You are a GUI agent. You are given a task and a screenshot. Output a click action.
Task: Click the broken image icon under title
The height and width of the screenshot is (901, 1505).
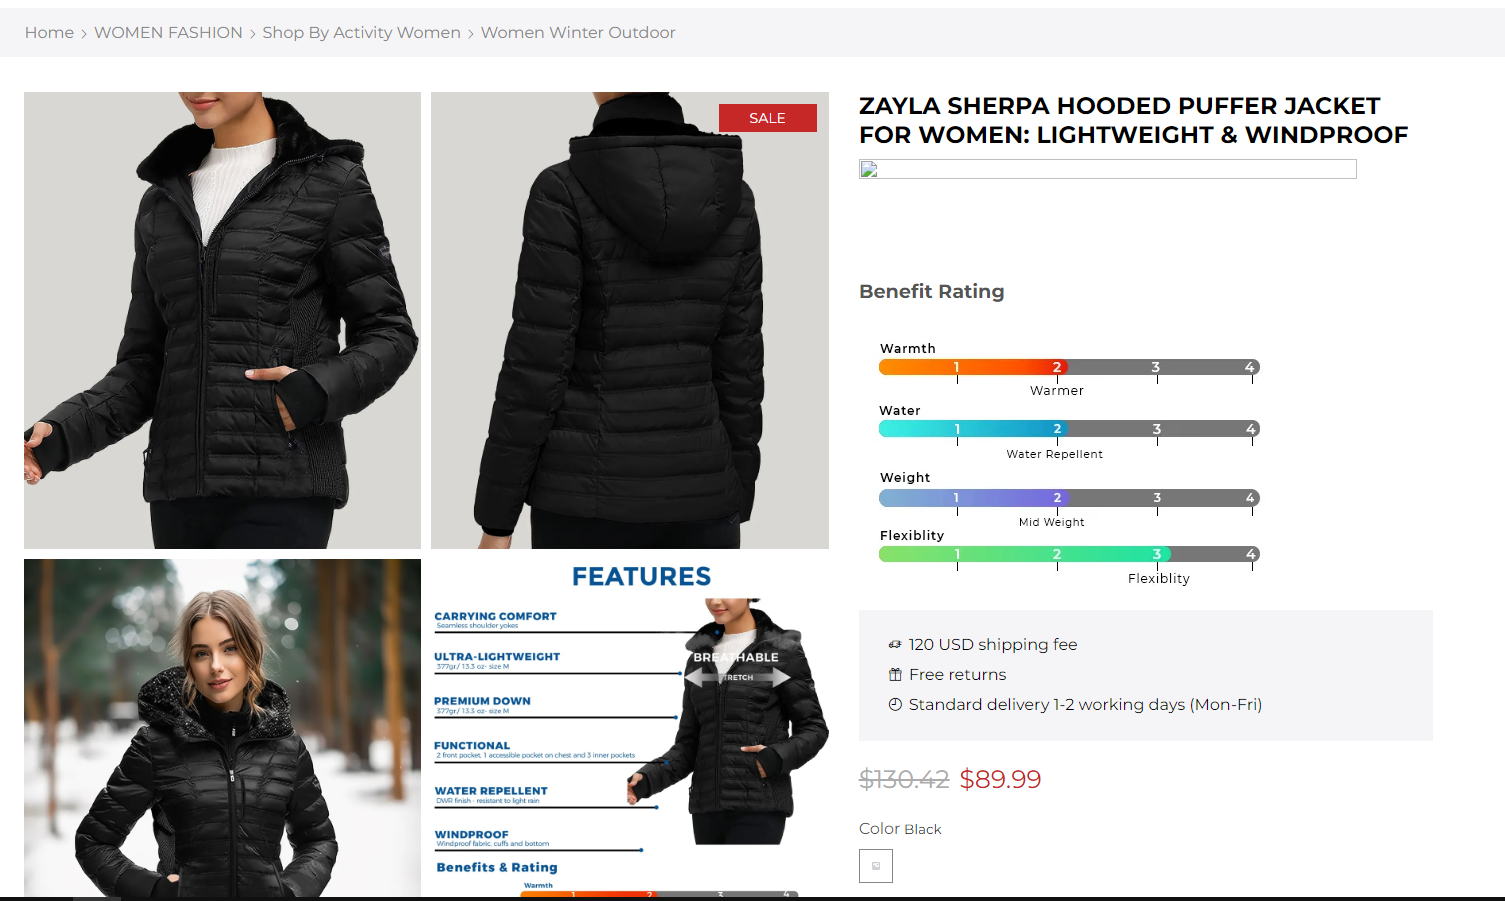(x=869, y=169)
